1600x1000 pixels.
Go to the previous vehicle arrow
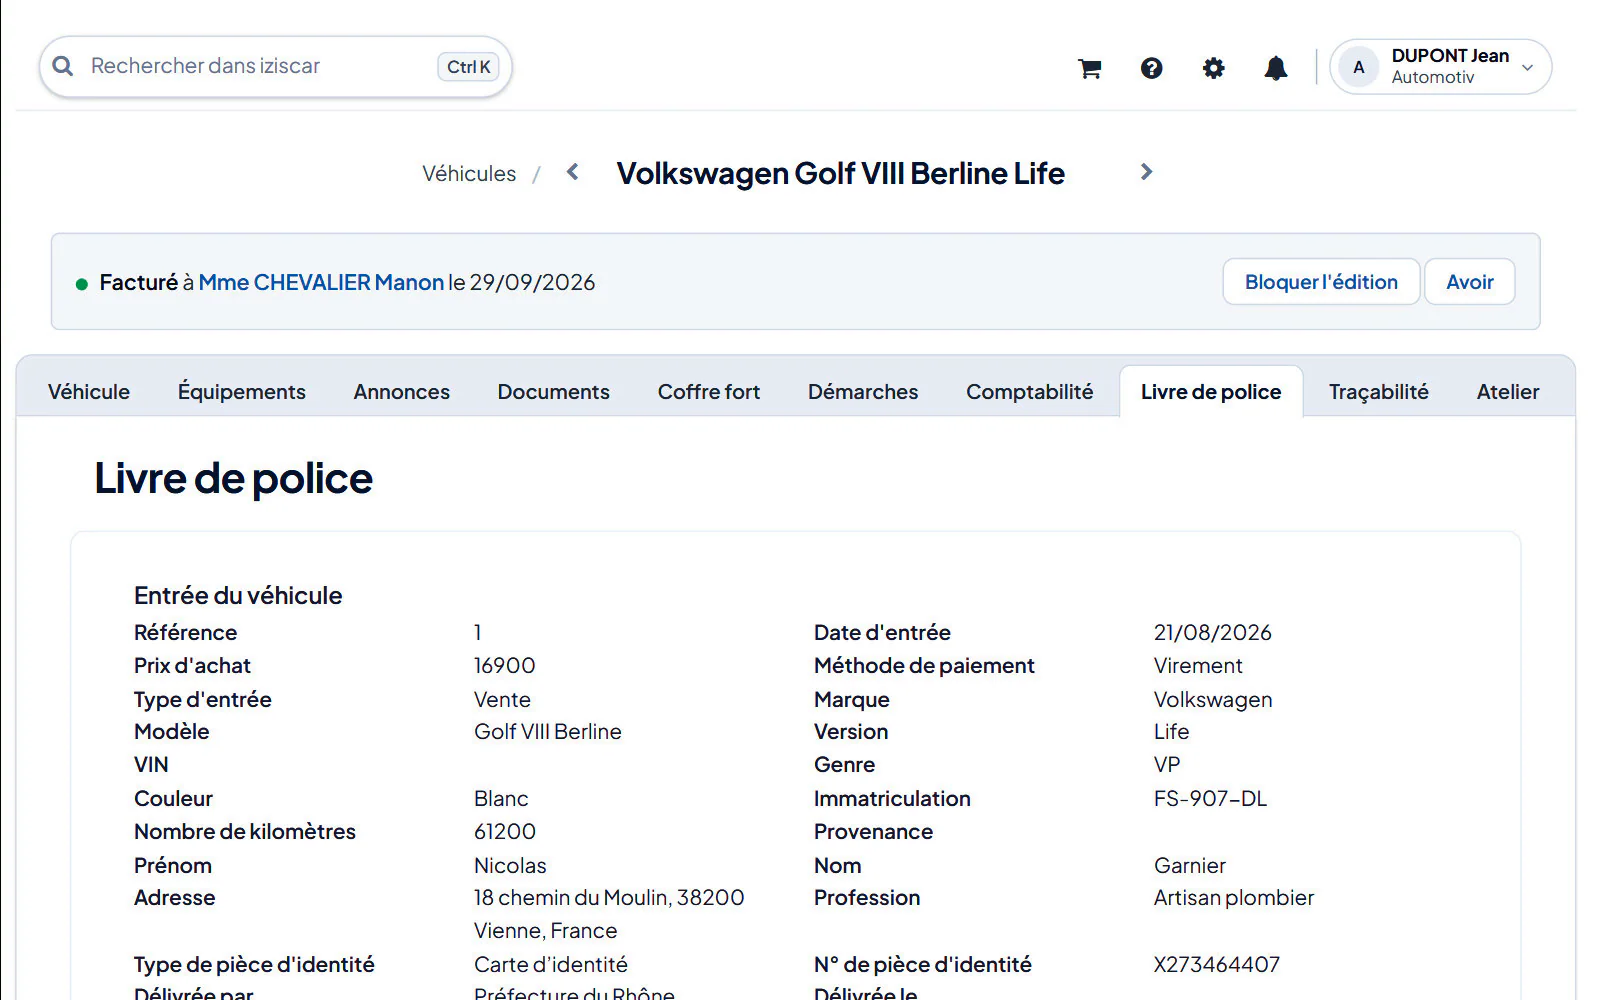(573, 172)
